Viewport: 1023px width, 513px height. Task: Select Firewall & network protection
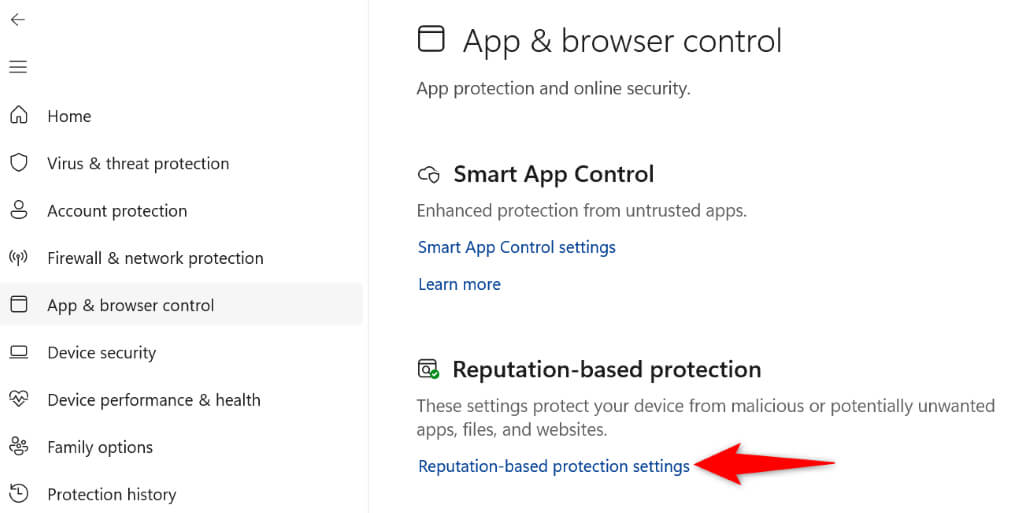pyautogui.click(x=155, y=258)
